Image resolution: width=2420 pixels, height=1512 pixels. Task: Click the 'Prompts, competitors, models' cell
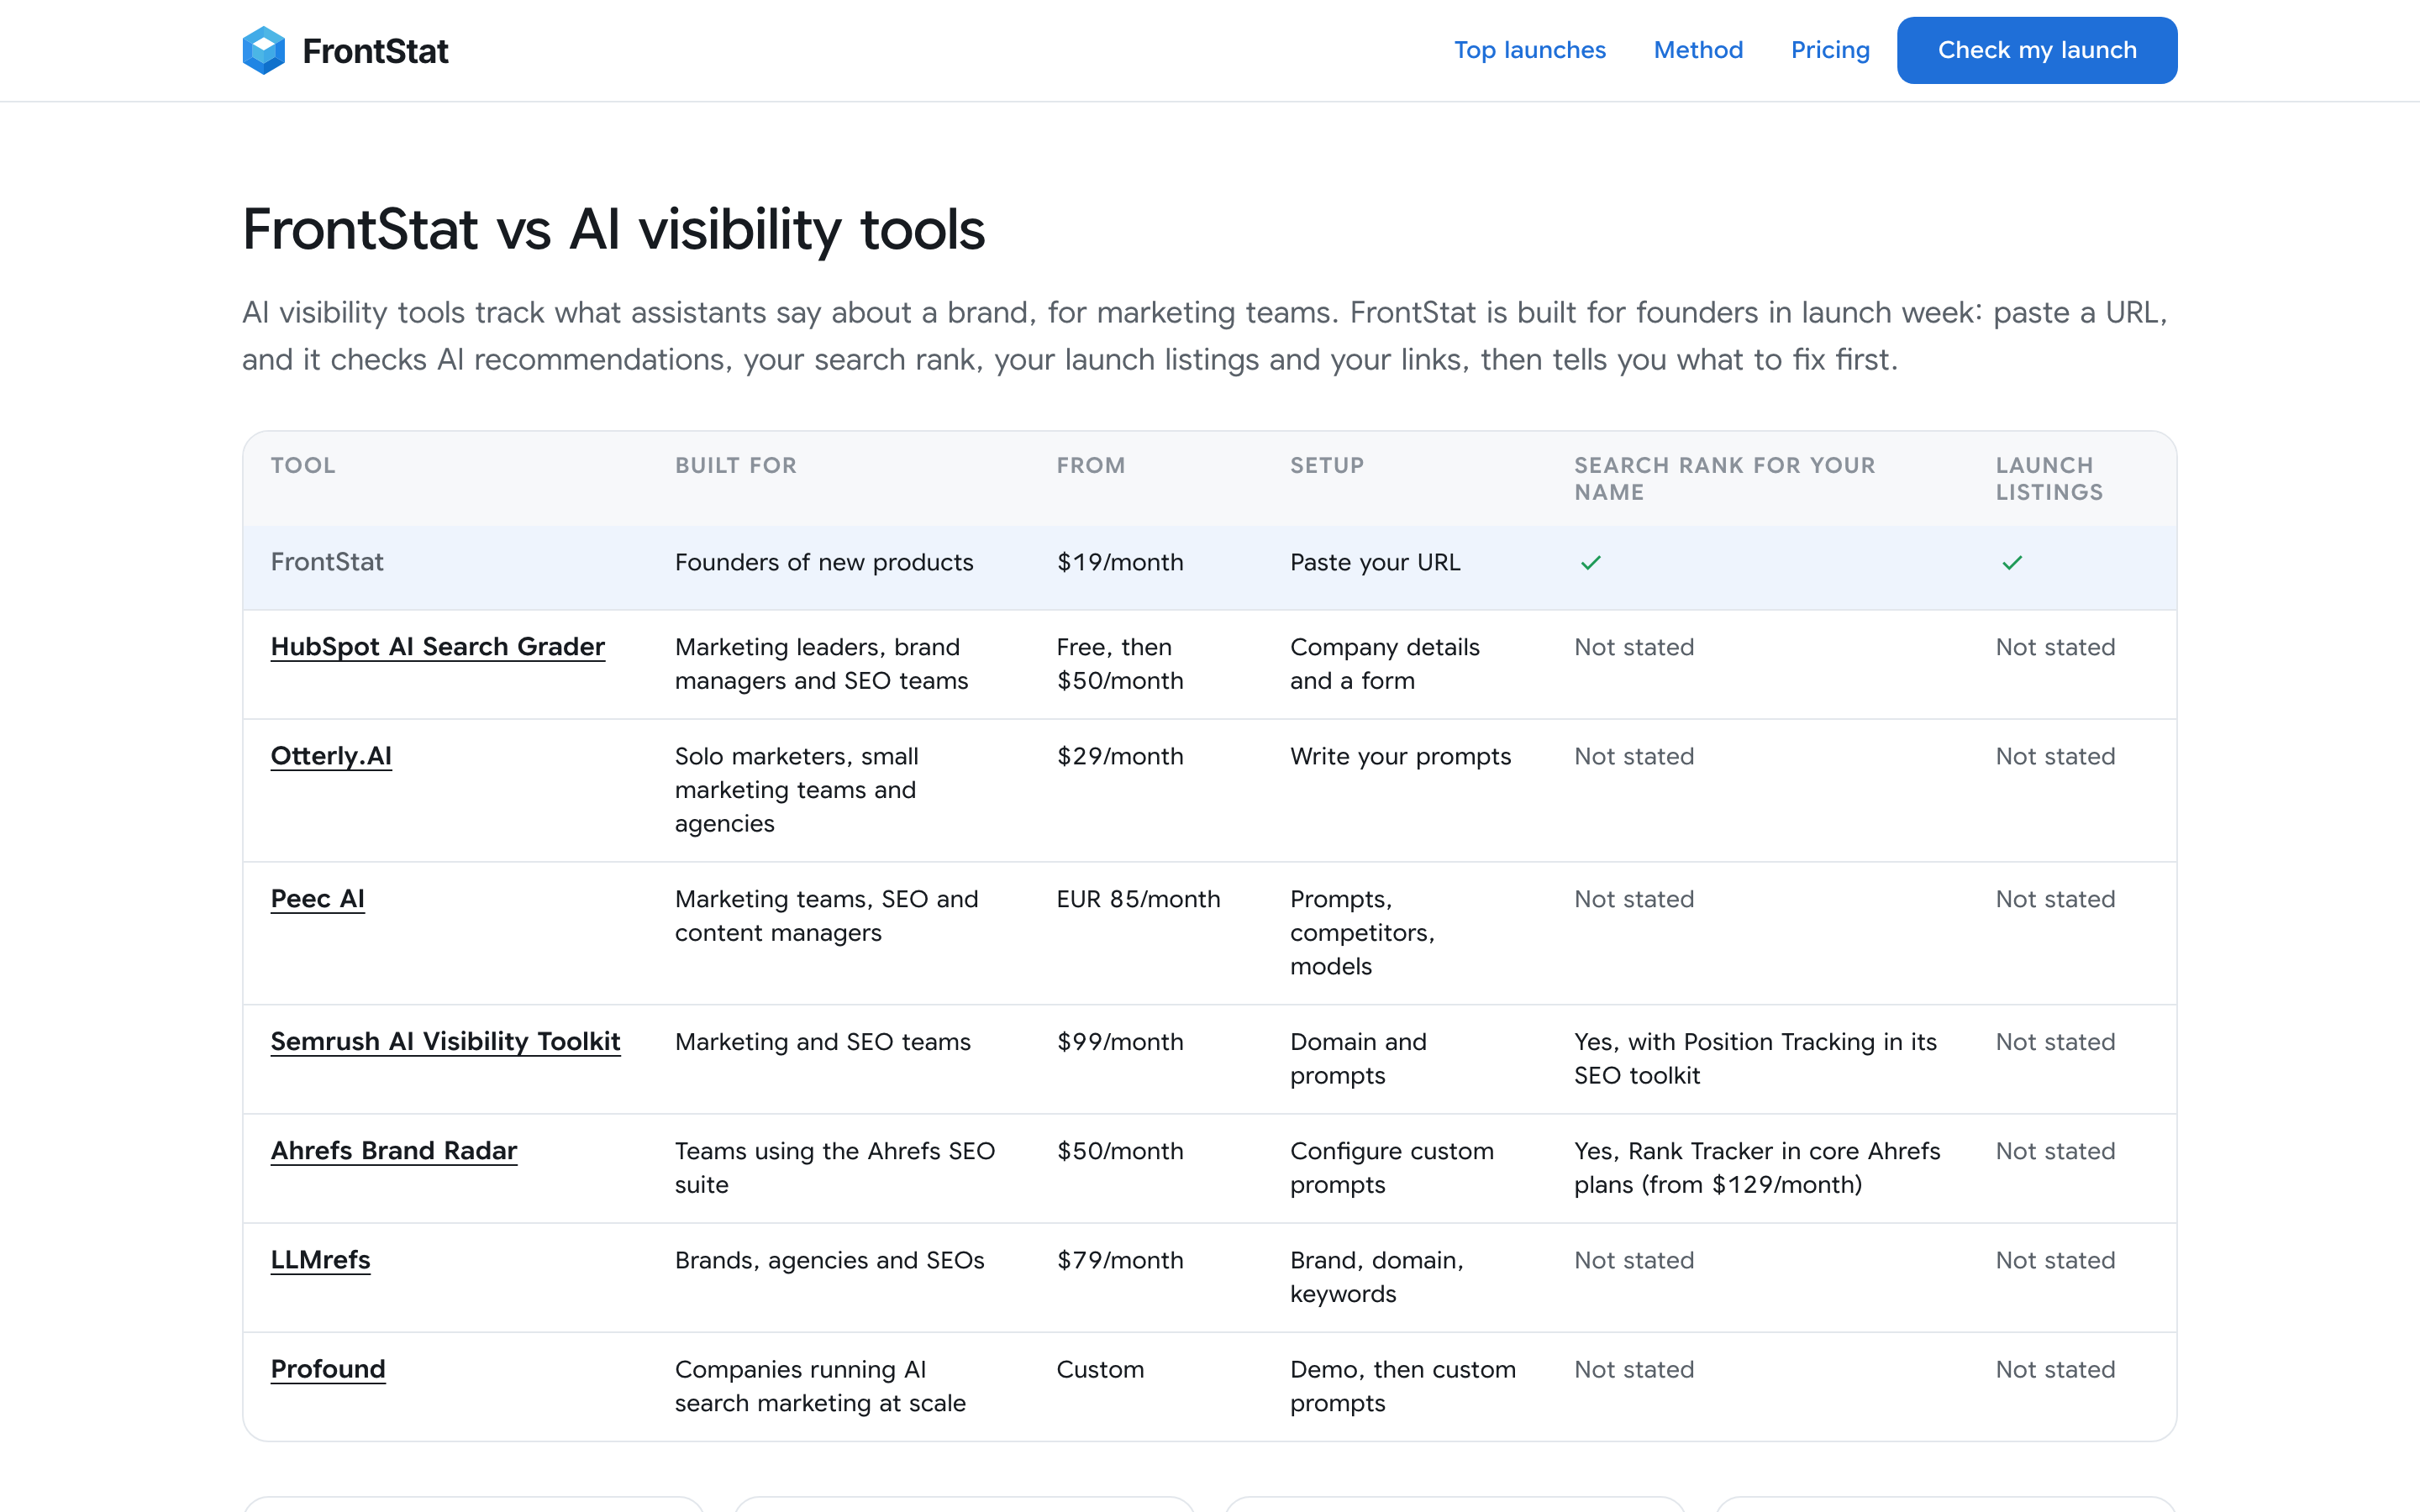[1363, 933]
